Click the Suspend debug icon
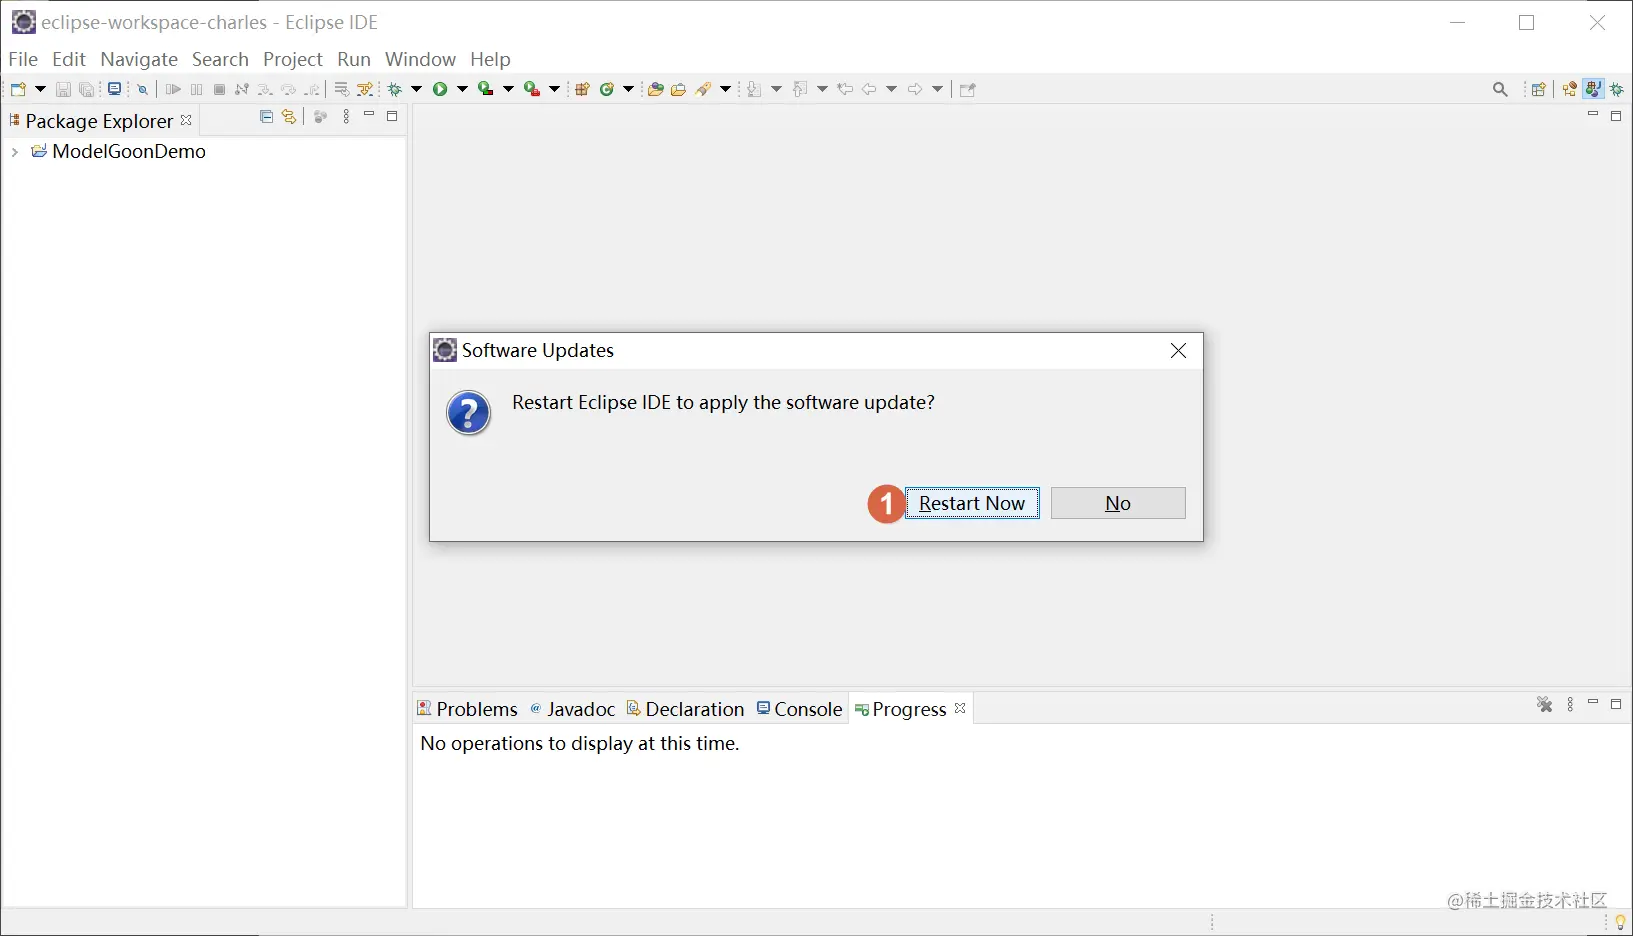The image size is (1633, 936). [x=196, y=89]
